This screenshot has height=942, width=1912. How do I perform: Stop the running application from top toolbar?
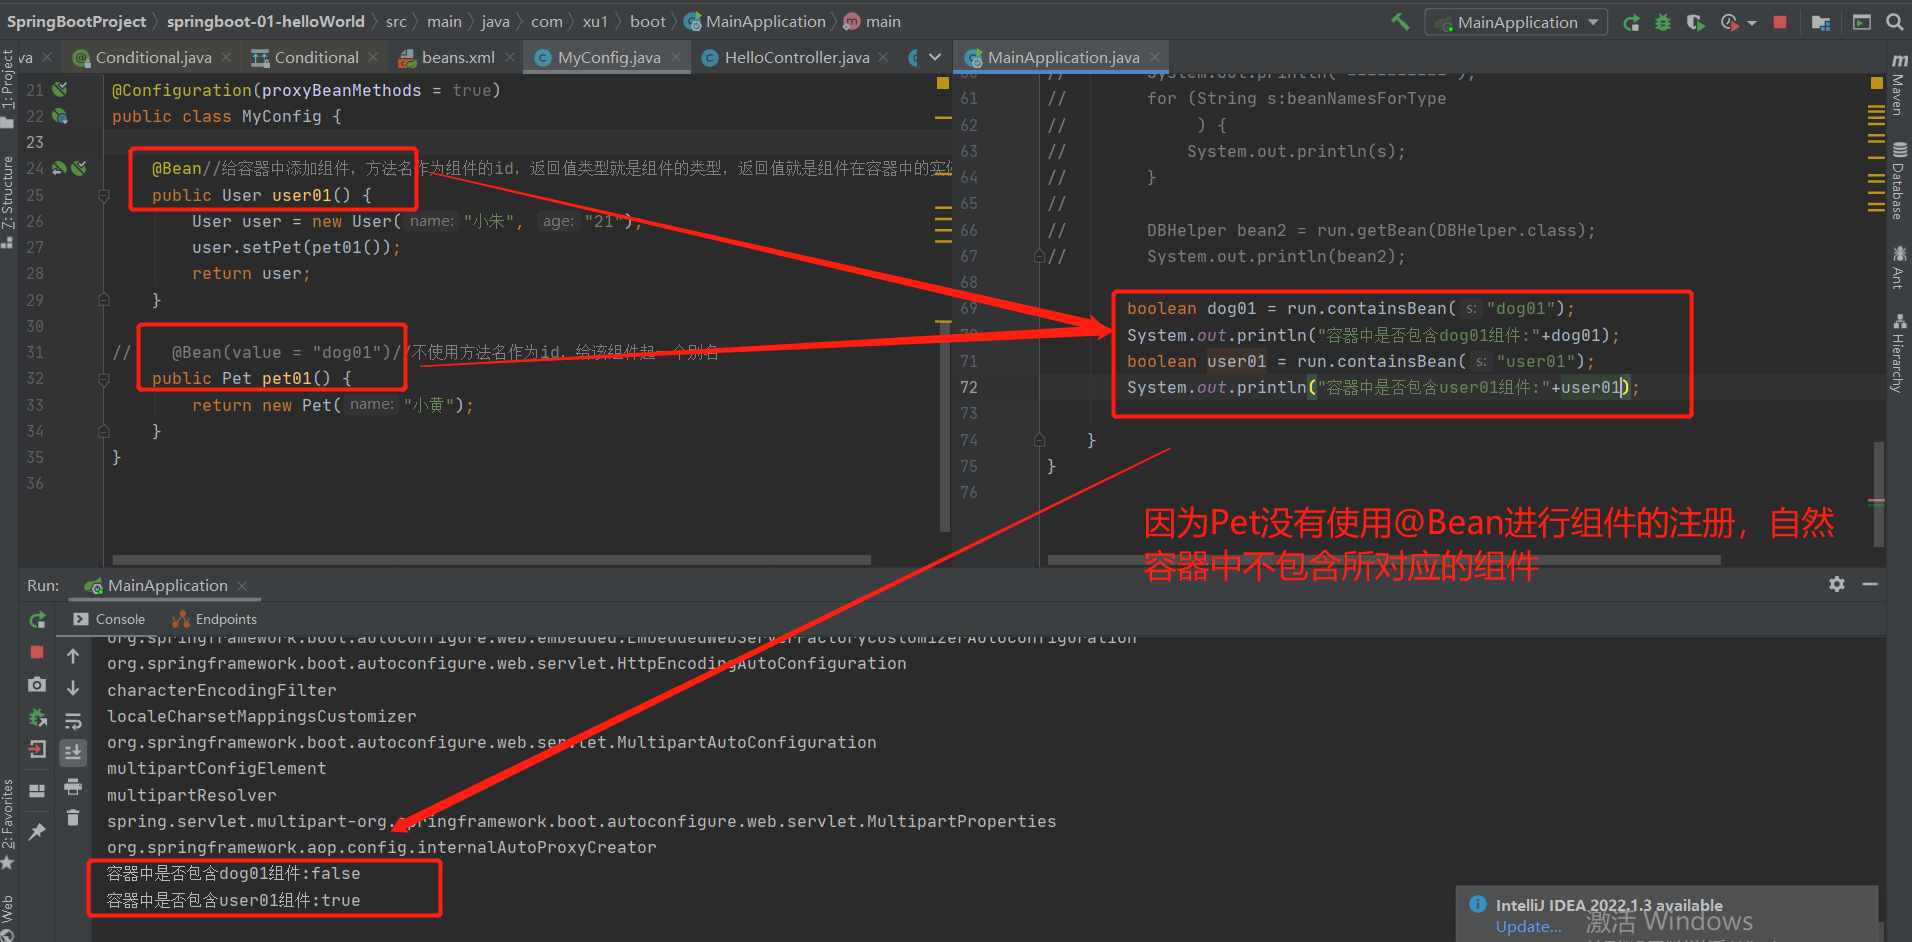pyautogui.click(x=1780, y=22)
